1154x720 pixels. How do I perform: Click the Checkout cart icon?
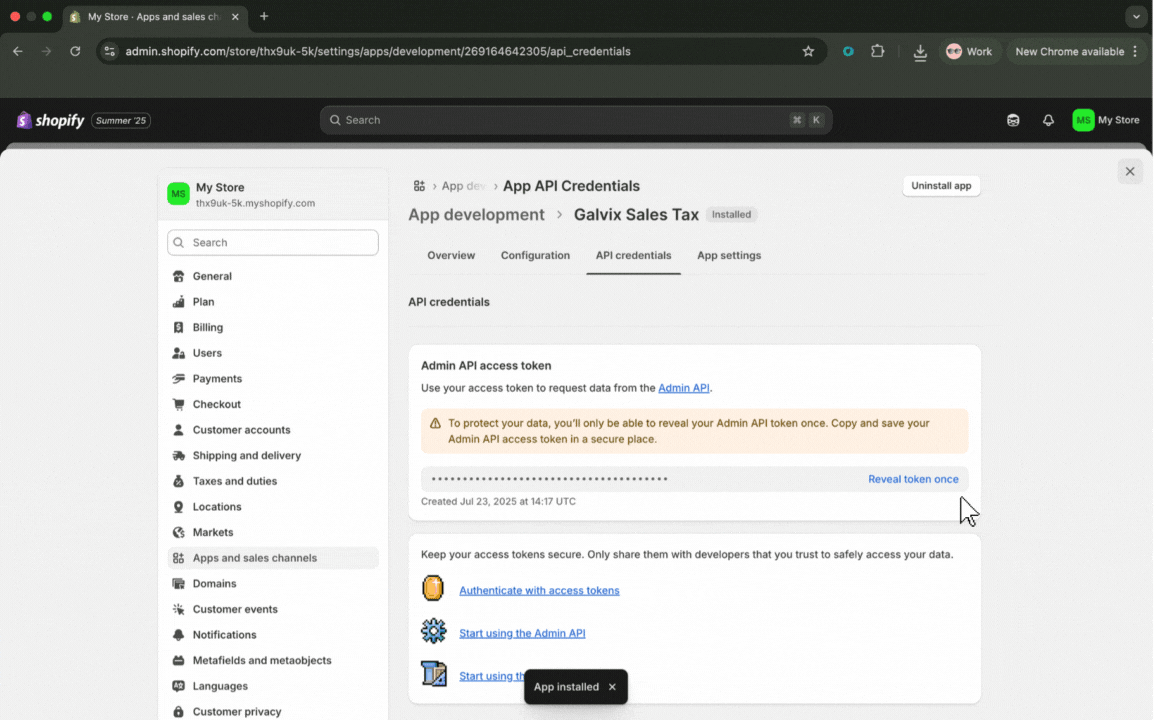[178, 404]
